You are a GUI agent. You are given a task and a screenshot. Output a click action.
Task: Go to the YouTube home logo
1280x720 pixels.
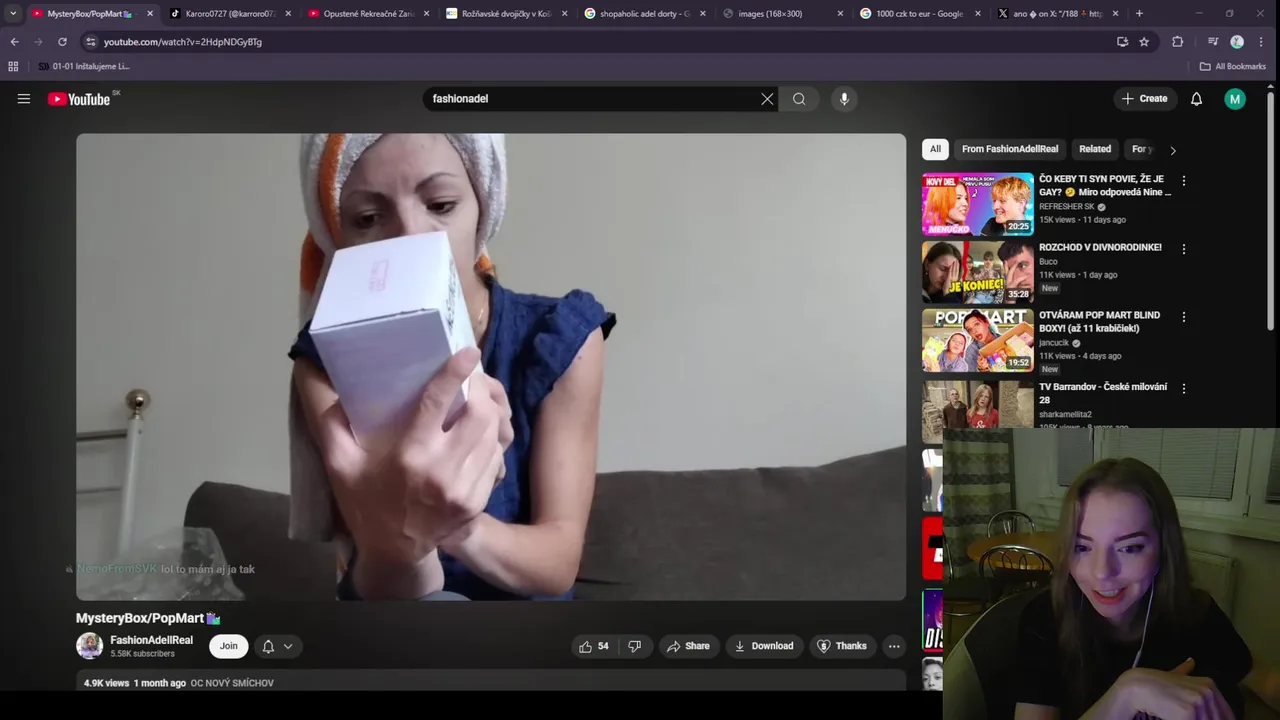(x=79, y=99)
